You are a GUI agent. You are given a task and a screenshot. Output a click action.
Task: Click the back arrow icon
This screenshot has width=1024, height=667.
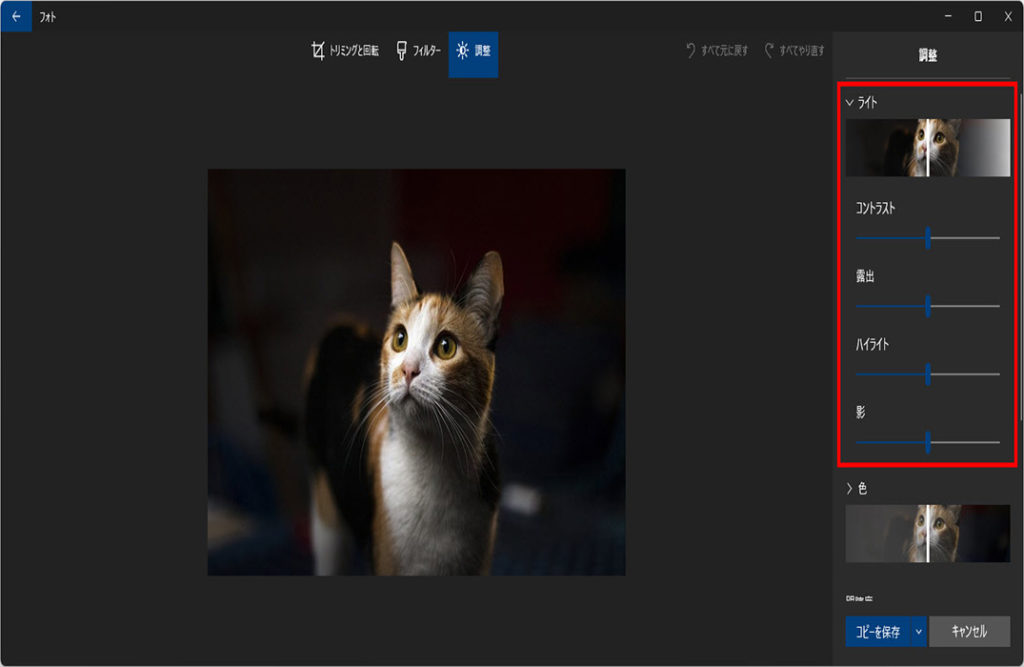click(15, 16)
